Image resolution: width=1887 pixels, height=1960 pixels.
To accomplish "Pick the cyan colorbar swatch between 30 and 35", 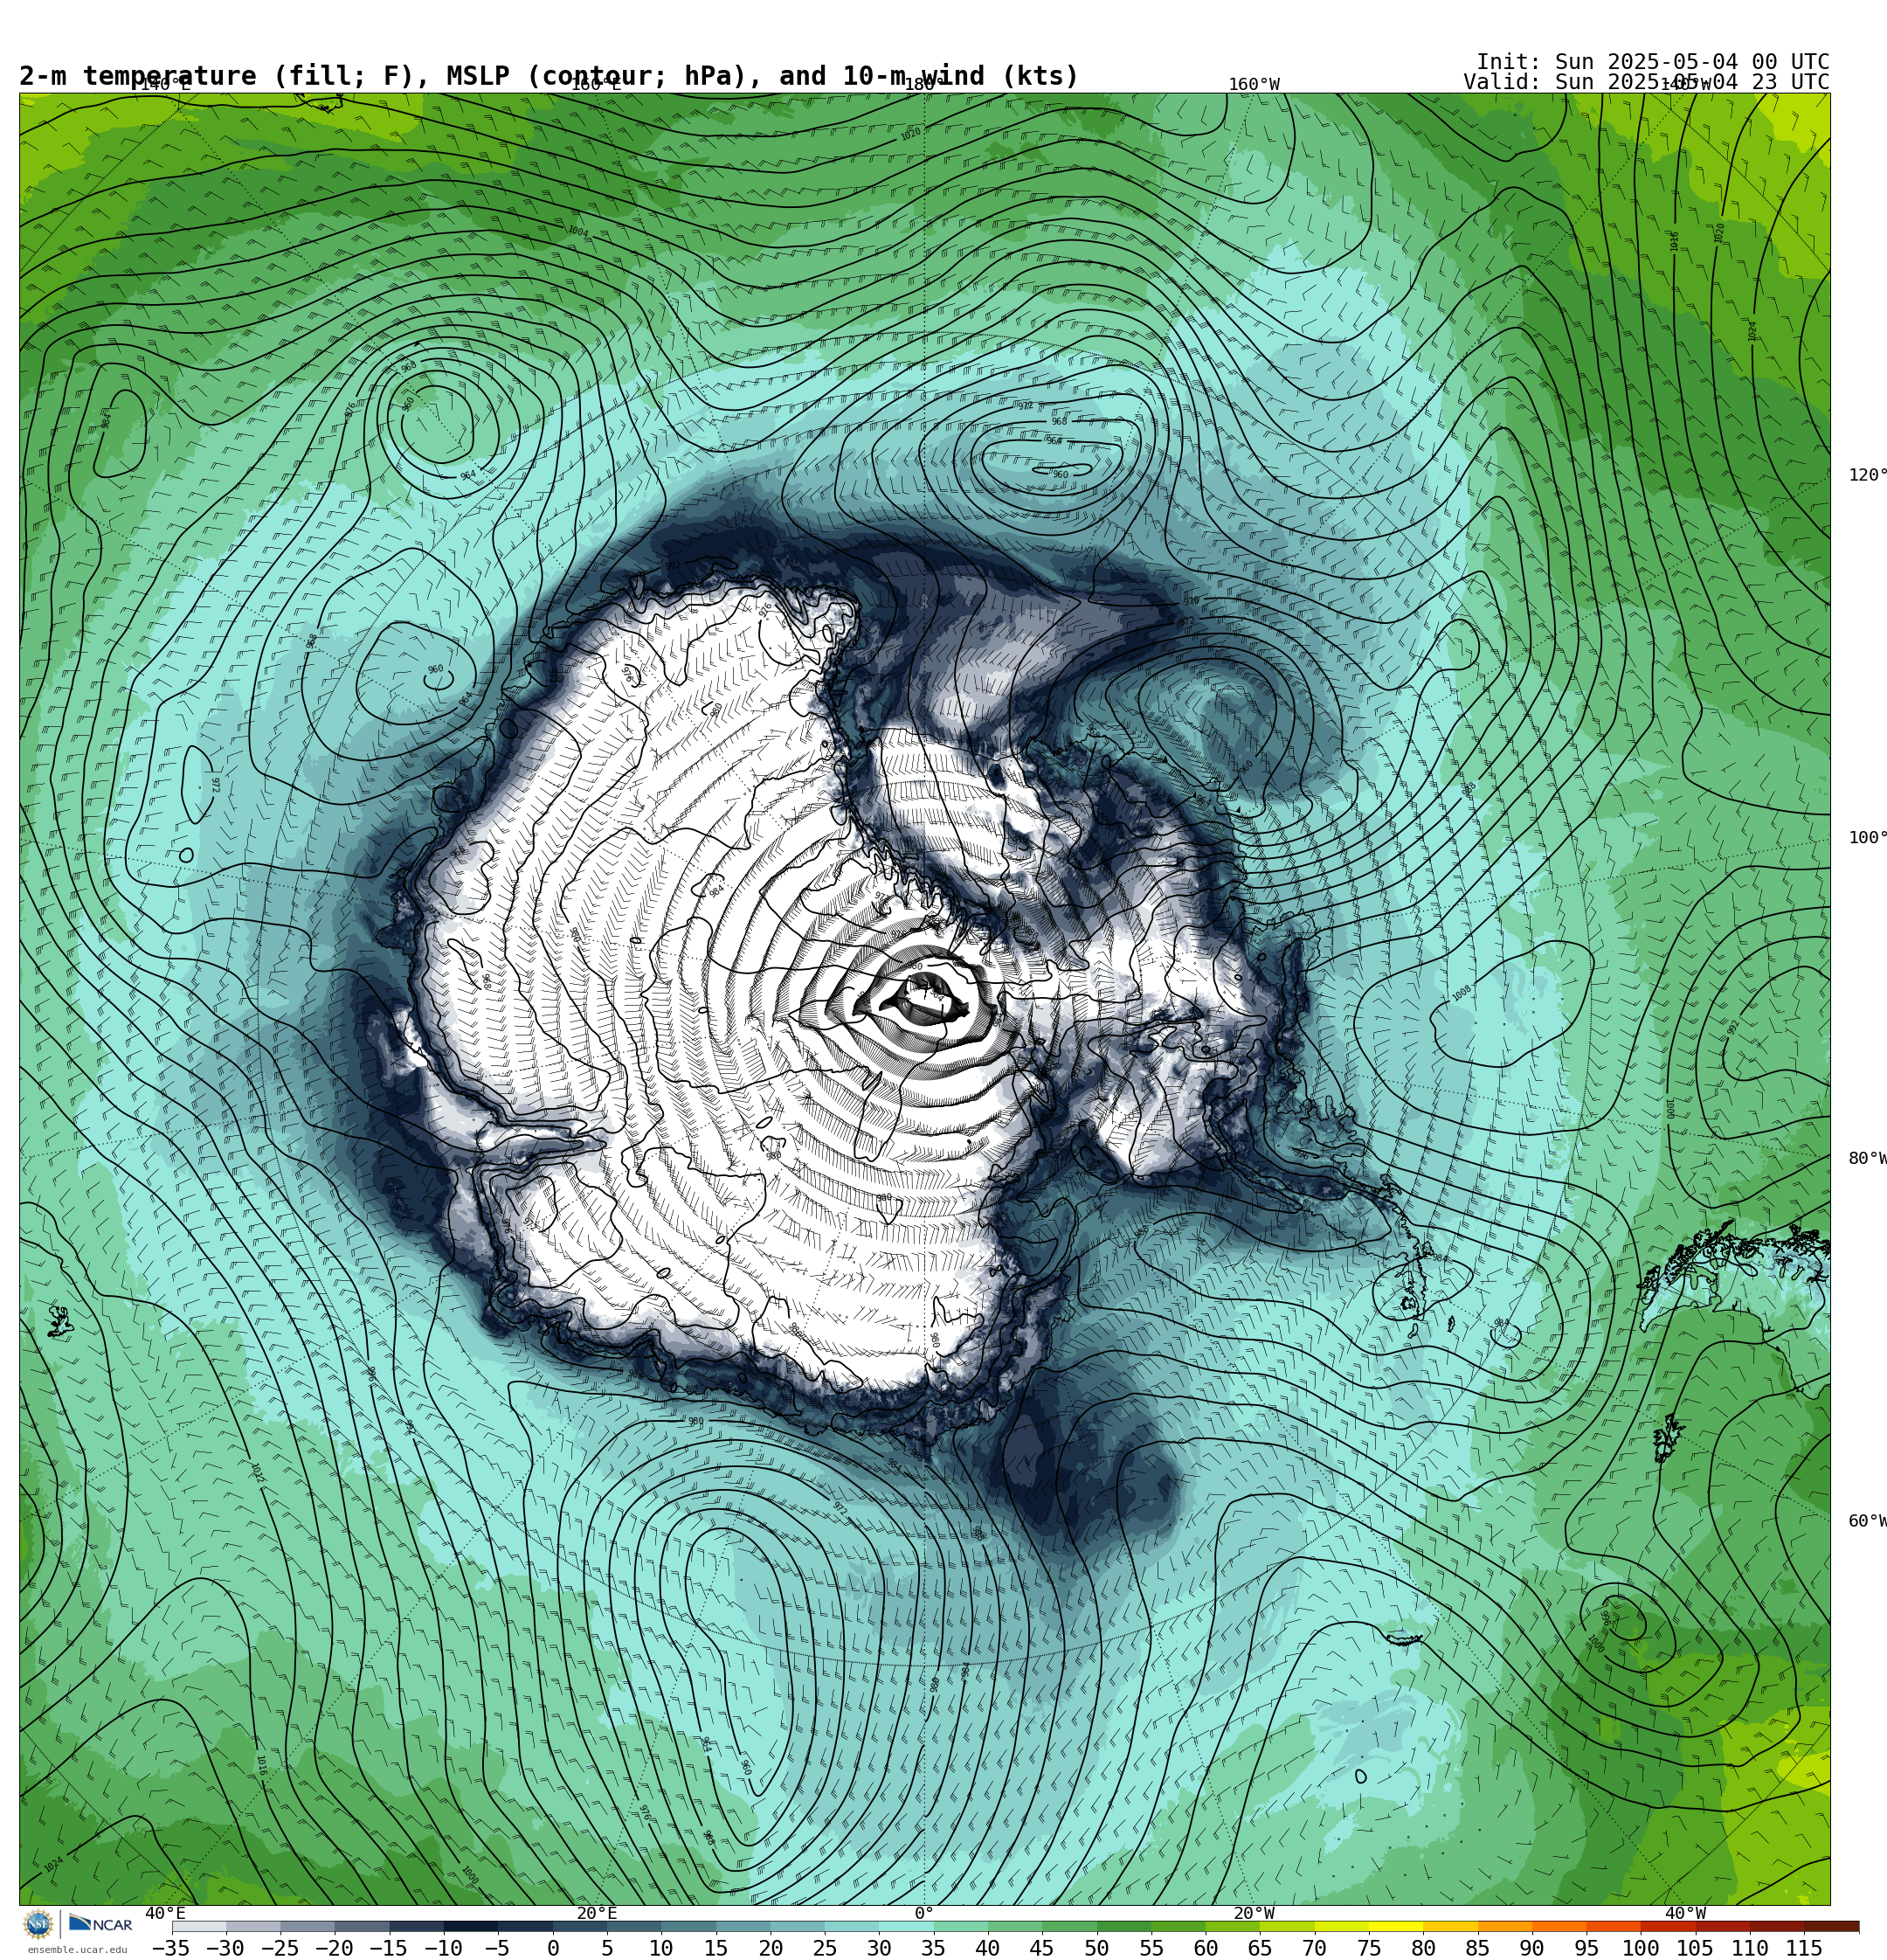I will click(906, 1926).
